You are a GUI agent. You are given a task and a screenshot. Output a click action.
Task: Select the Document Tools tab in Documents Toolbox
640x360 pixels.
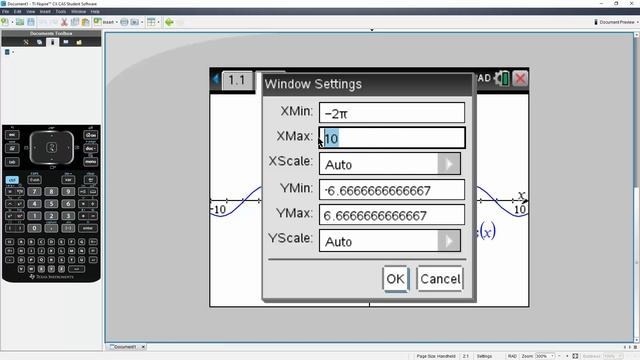coord(26,42)
